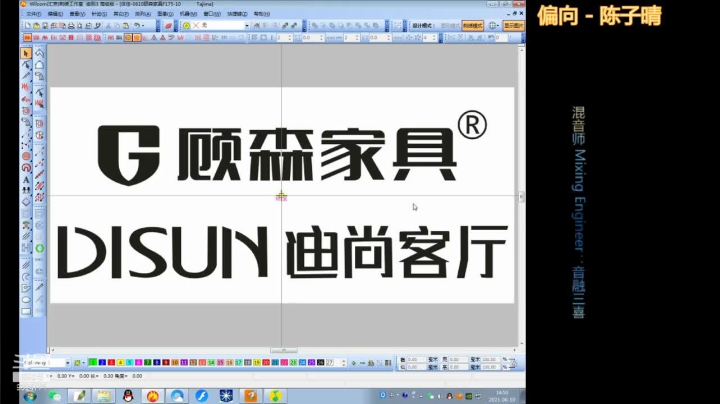Pick blue color swatch 2
Viewport: 720px width, 404px height.
[x=102, y=363]
